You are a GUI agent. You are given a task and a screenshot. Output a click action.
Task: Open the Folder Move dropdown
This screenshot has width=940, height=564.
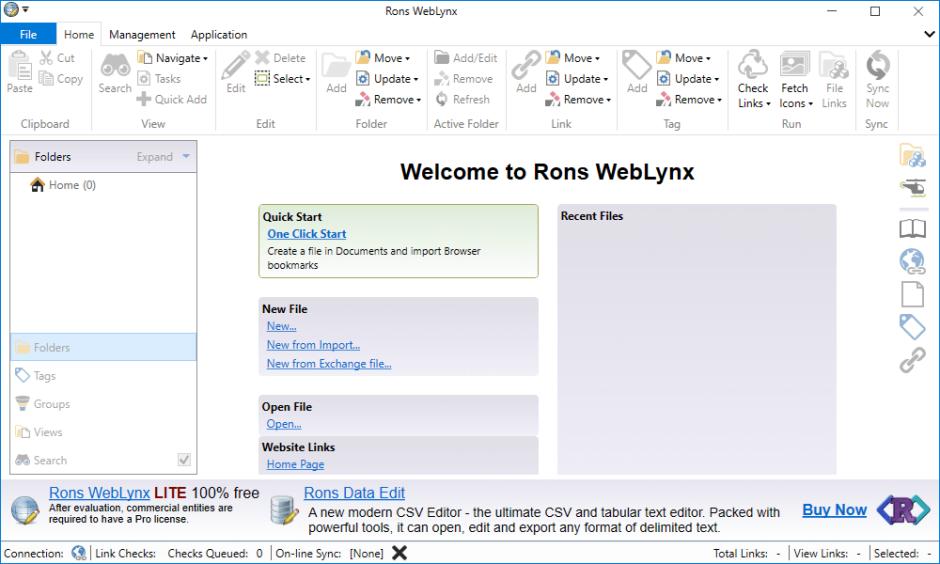(x=383, y=58)
